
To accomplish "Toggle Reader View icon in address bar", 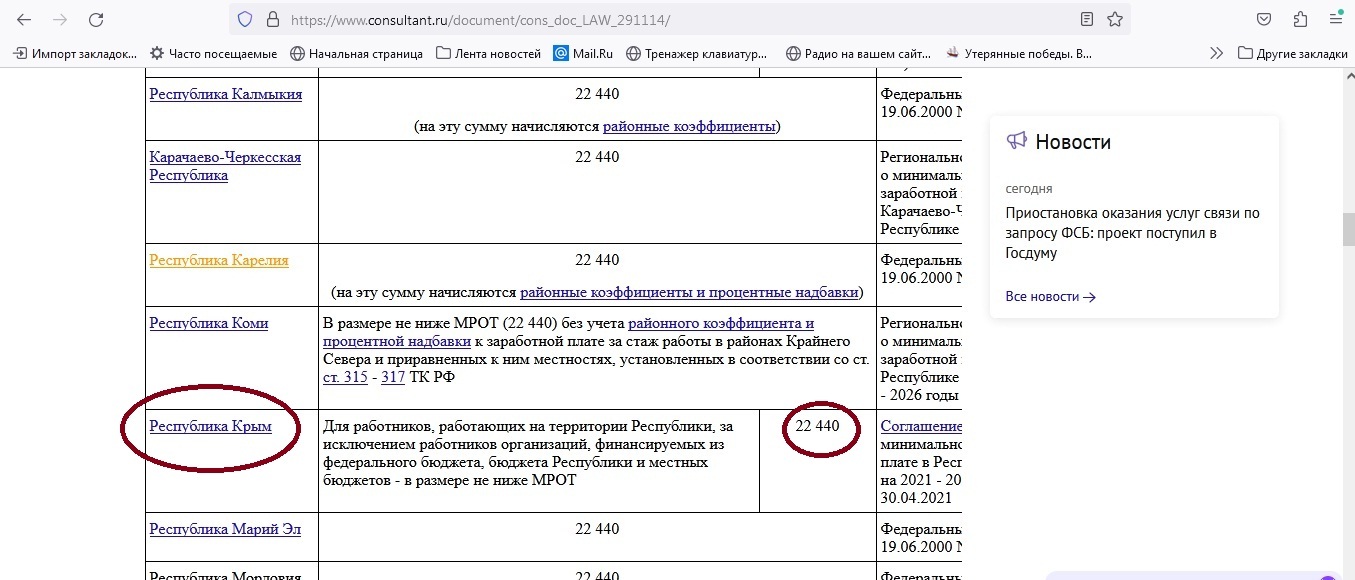I will click(1087, 20).
